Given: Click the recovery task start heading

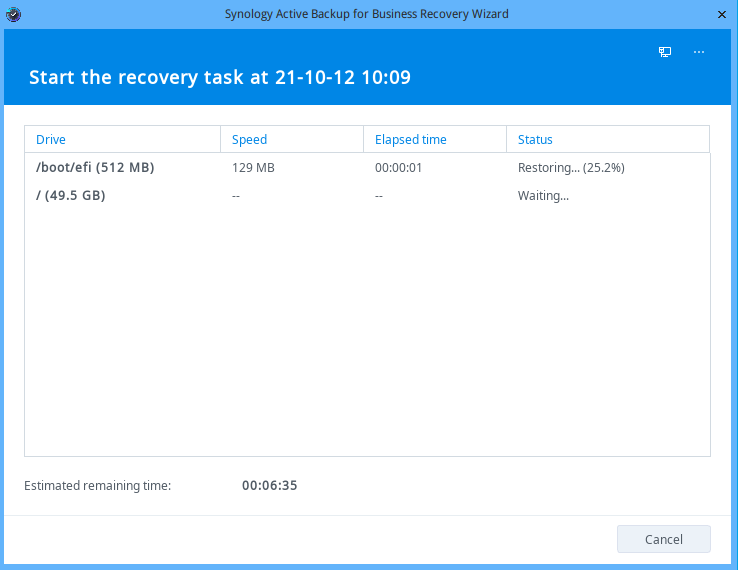Looking at the screenshot, I should (219, 78).
